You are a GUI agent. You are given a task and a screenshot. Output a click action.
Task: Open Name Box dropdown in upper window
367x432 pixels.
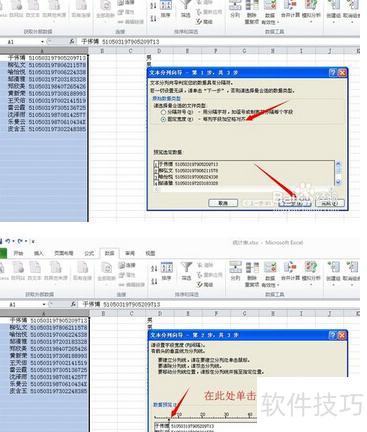pyautogui.click(x=43, y=42)
